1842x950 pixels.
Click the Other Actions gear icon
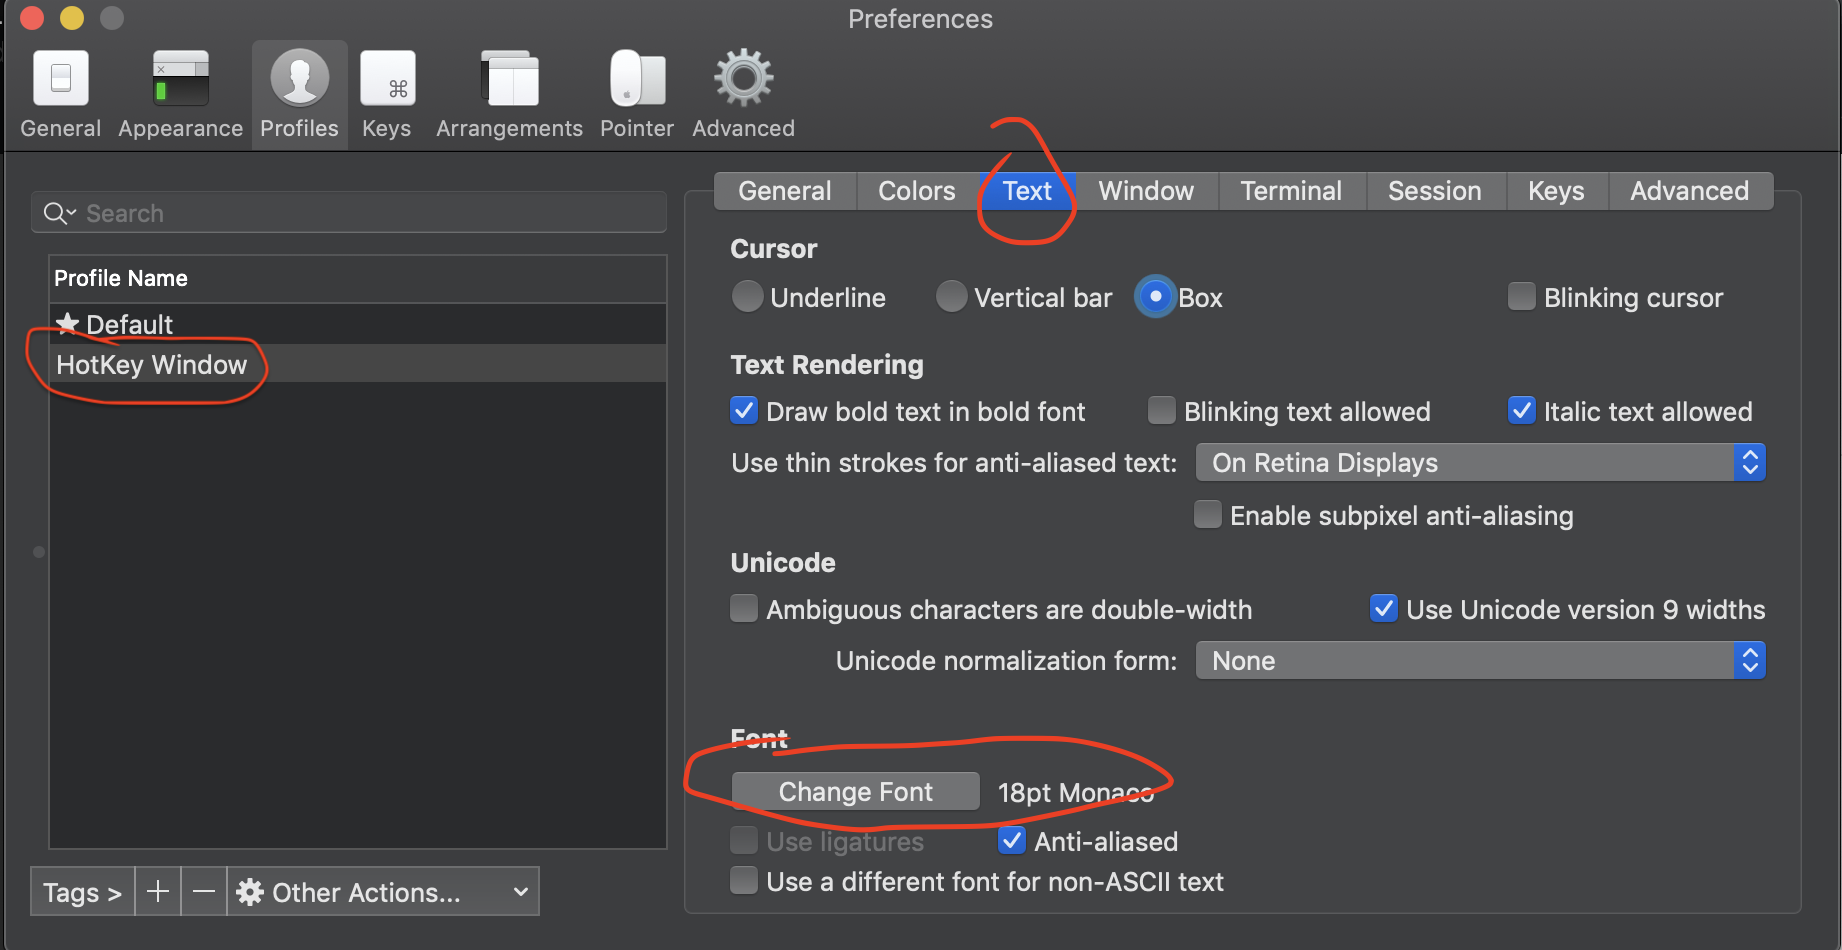coord(249,891)
